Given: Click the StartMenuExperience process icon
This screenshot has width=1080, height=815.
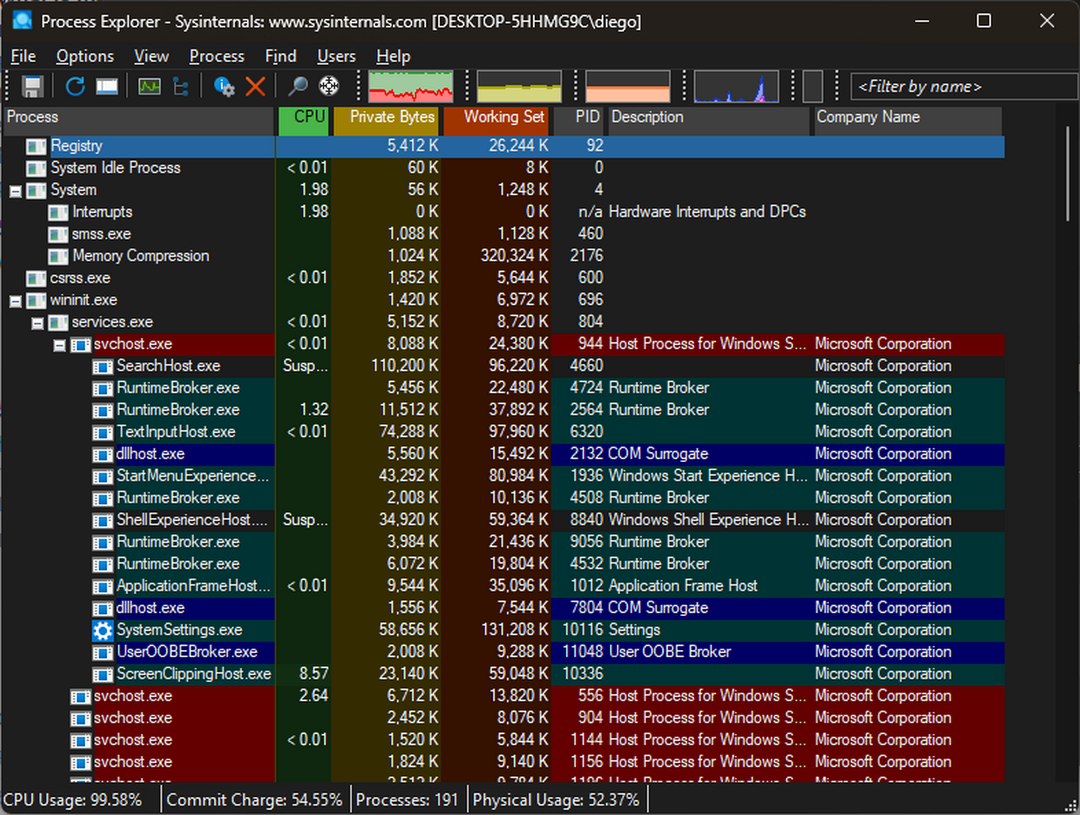Looking at the screenshot, I should pyautogui.click(x=103, y=476).
